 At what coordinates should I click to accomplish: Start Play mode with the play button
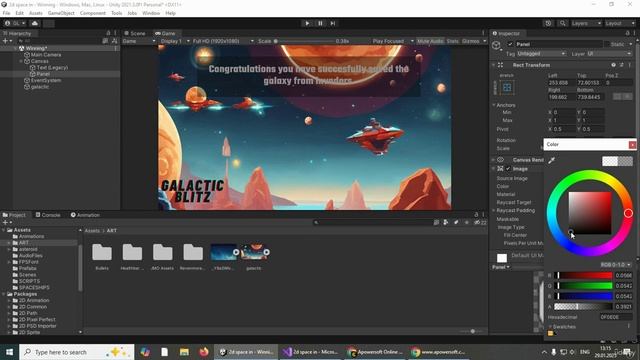click(x=307, y=23)
